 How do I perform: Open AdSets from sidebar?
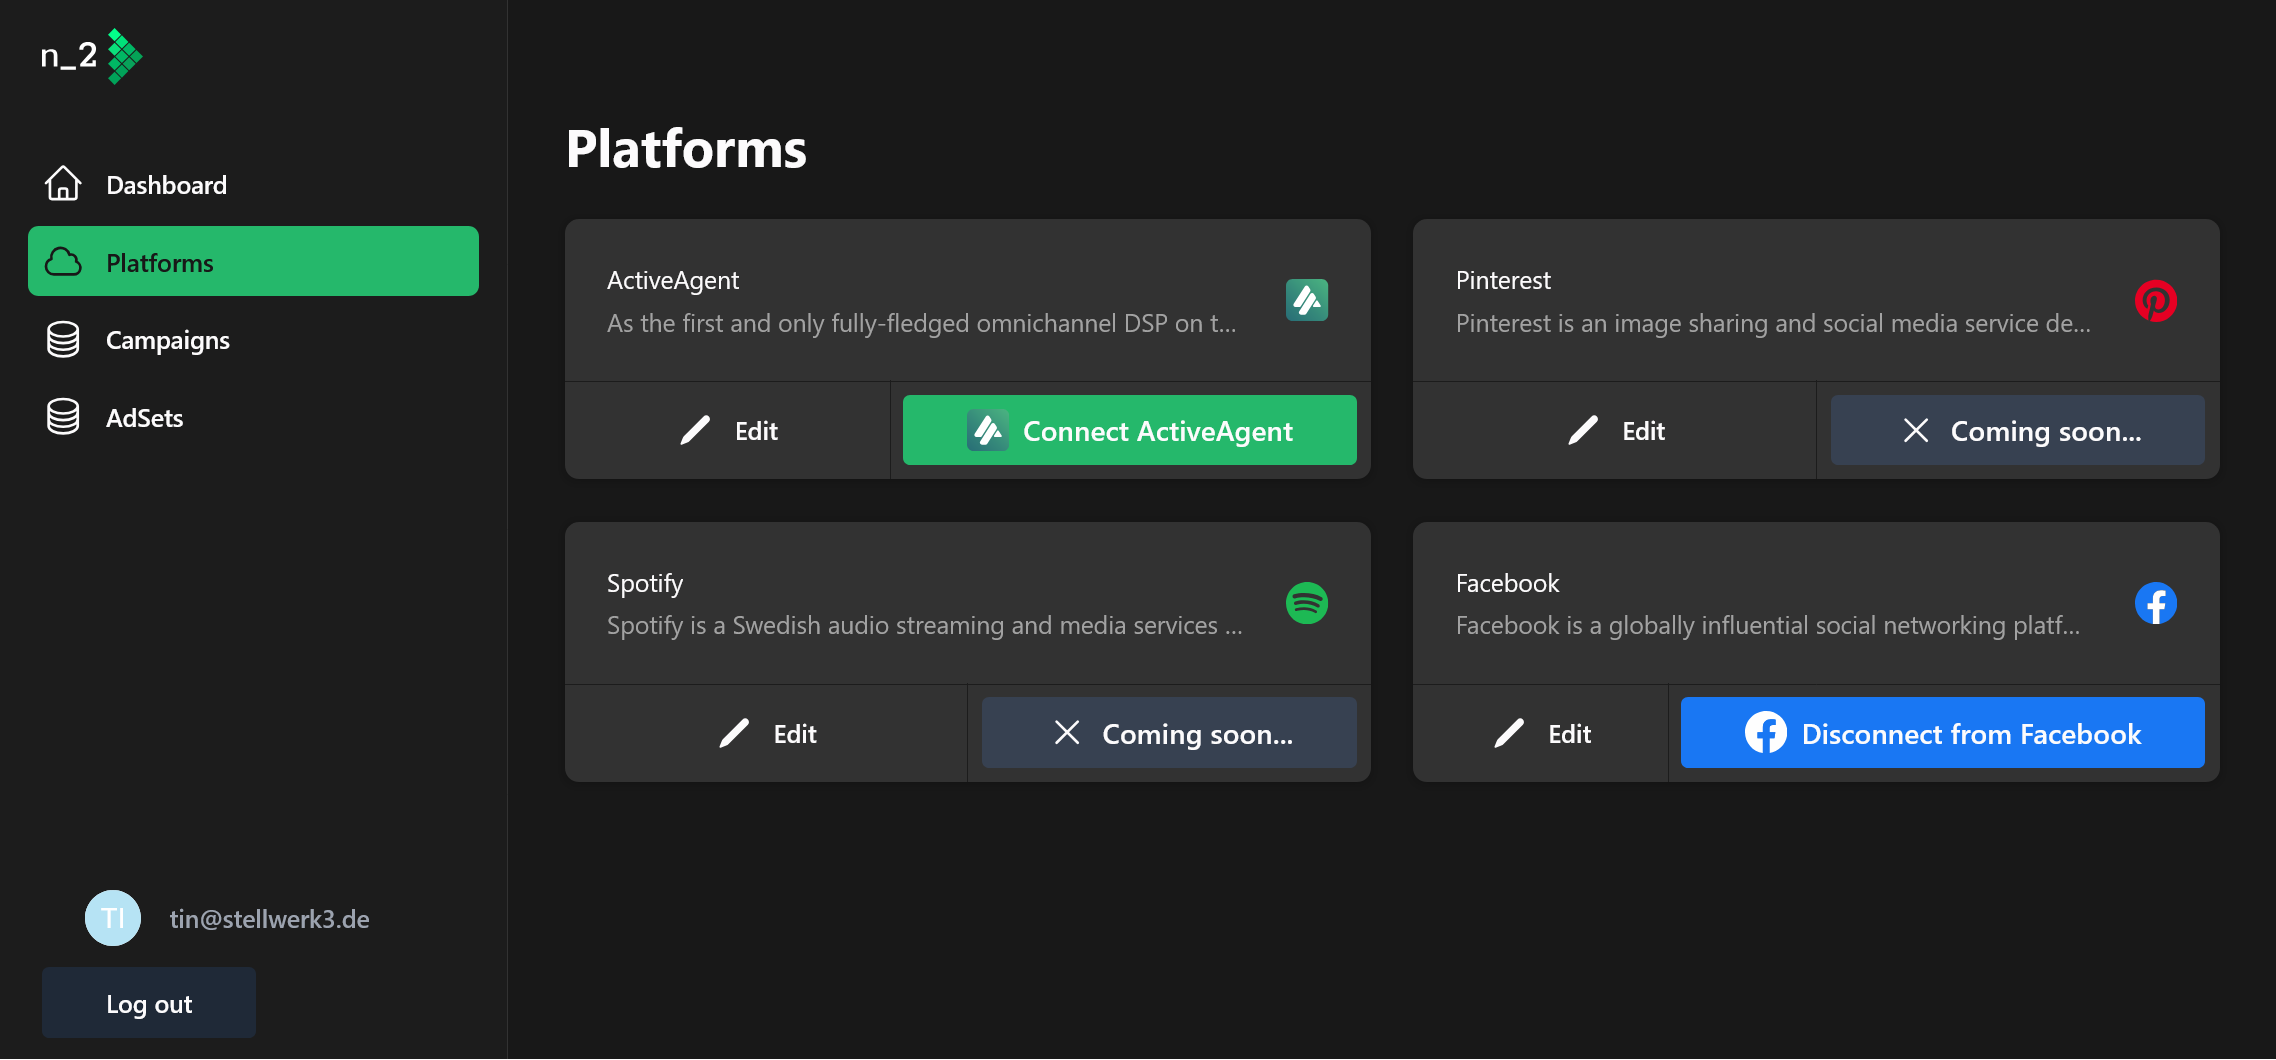(145, 418)
